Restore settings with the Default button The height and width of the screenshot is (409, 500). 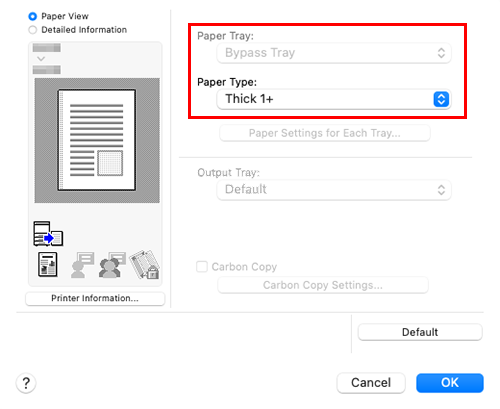click(x=420, y=332)
